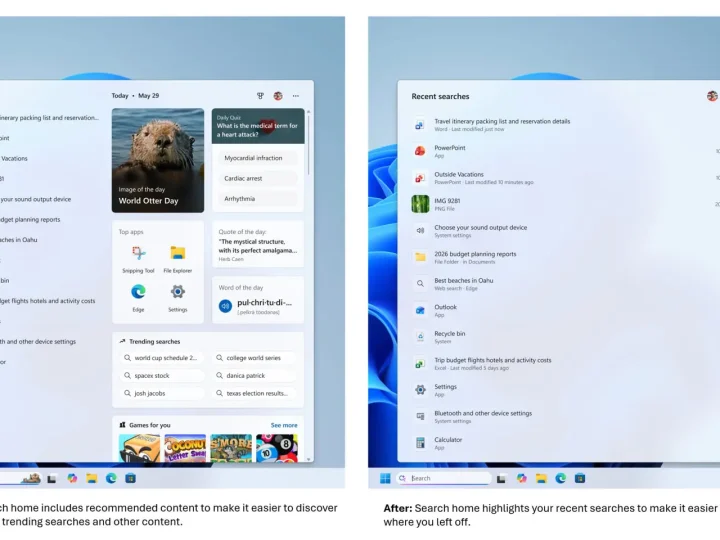Open File Explorer on the right taskbar
This screenshot has height=540, width=720.
[541, 478]
